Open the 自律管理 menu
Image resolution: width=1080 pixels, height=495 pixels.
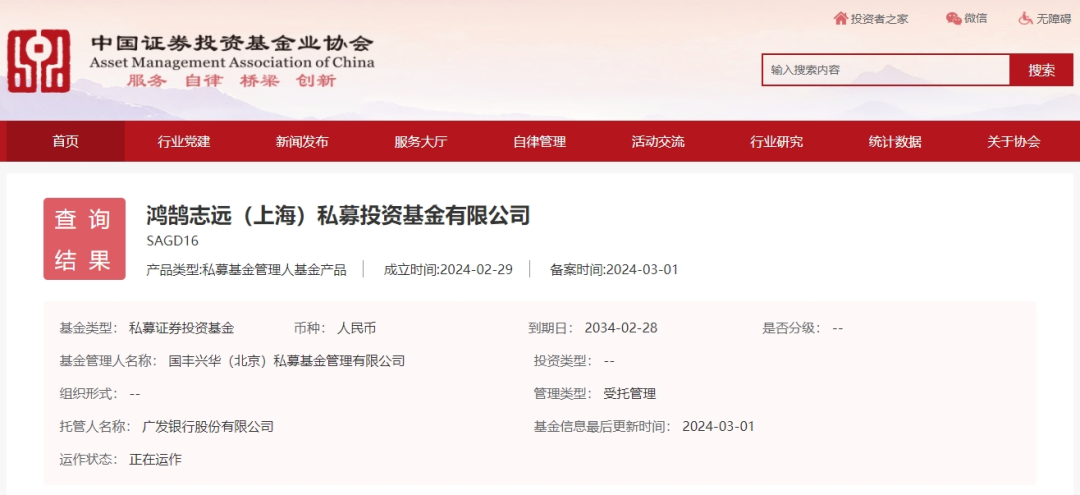[x=539, y=142]
